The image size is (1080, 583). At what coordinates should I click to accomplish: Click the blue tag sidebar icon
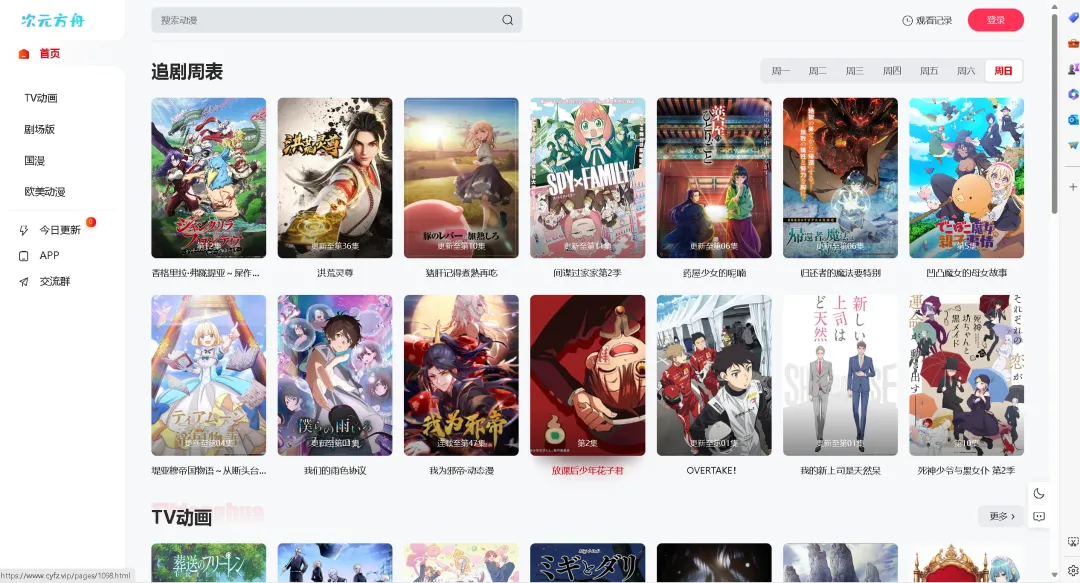1072,18
